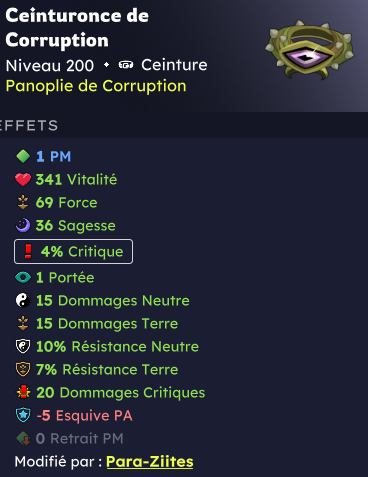Click the Esquive PA star shield icon
Image resolution: width=368 pixels, height=477 pixels.
(x=23, y=415)
